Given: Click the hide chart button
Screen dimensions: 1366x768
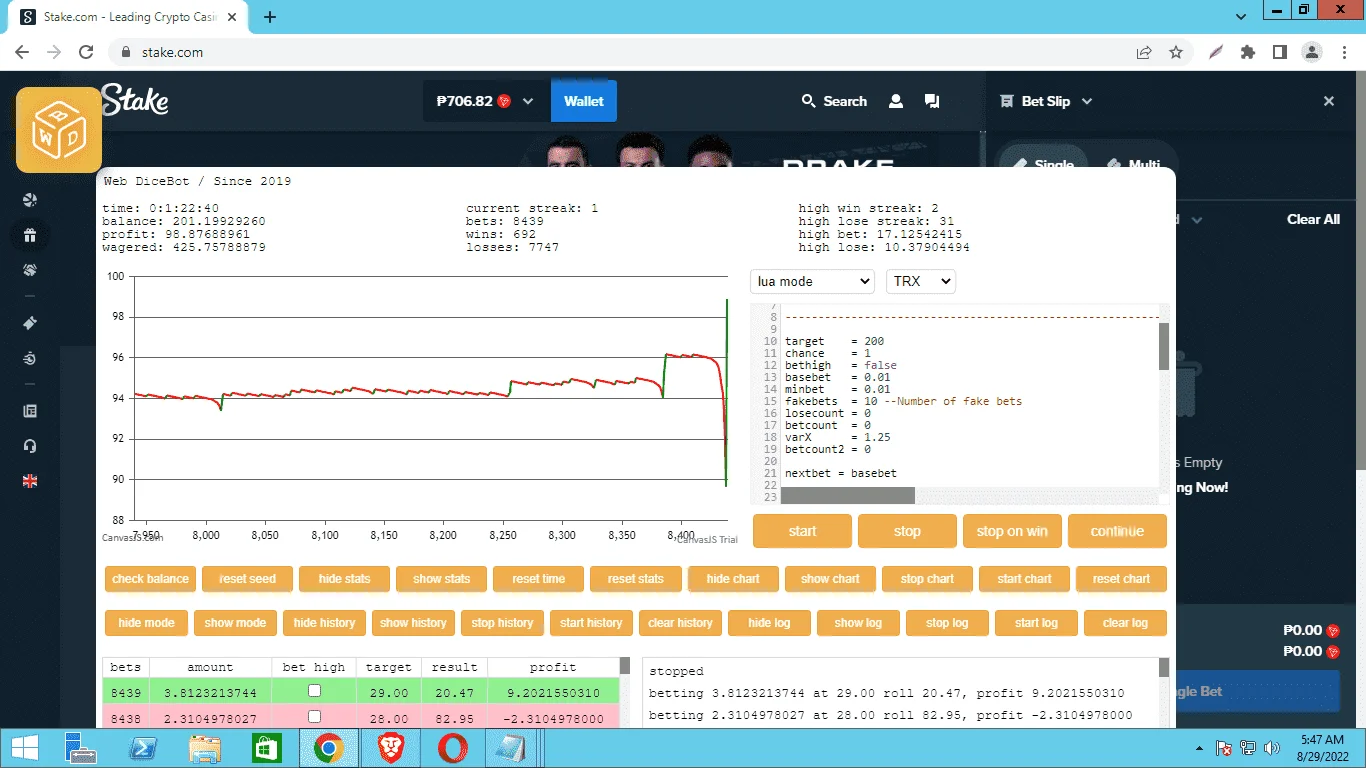Looking at the screenshot, I should click(x=733, y=579).
